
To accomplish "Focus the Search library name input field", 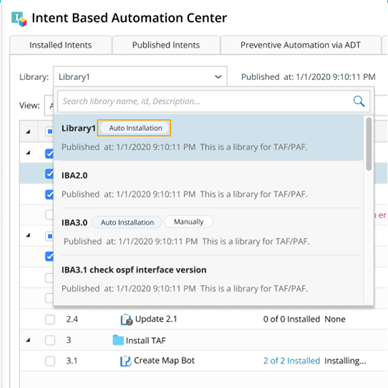I will (x=205, y=101).
